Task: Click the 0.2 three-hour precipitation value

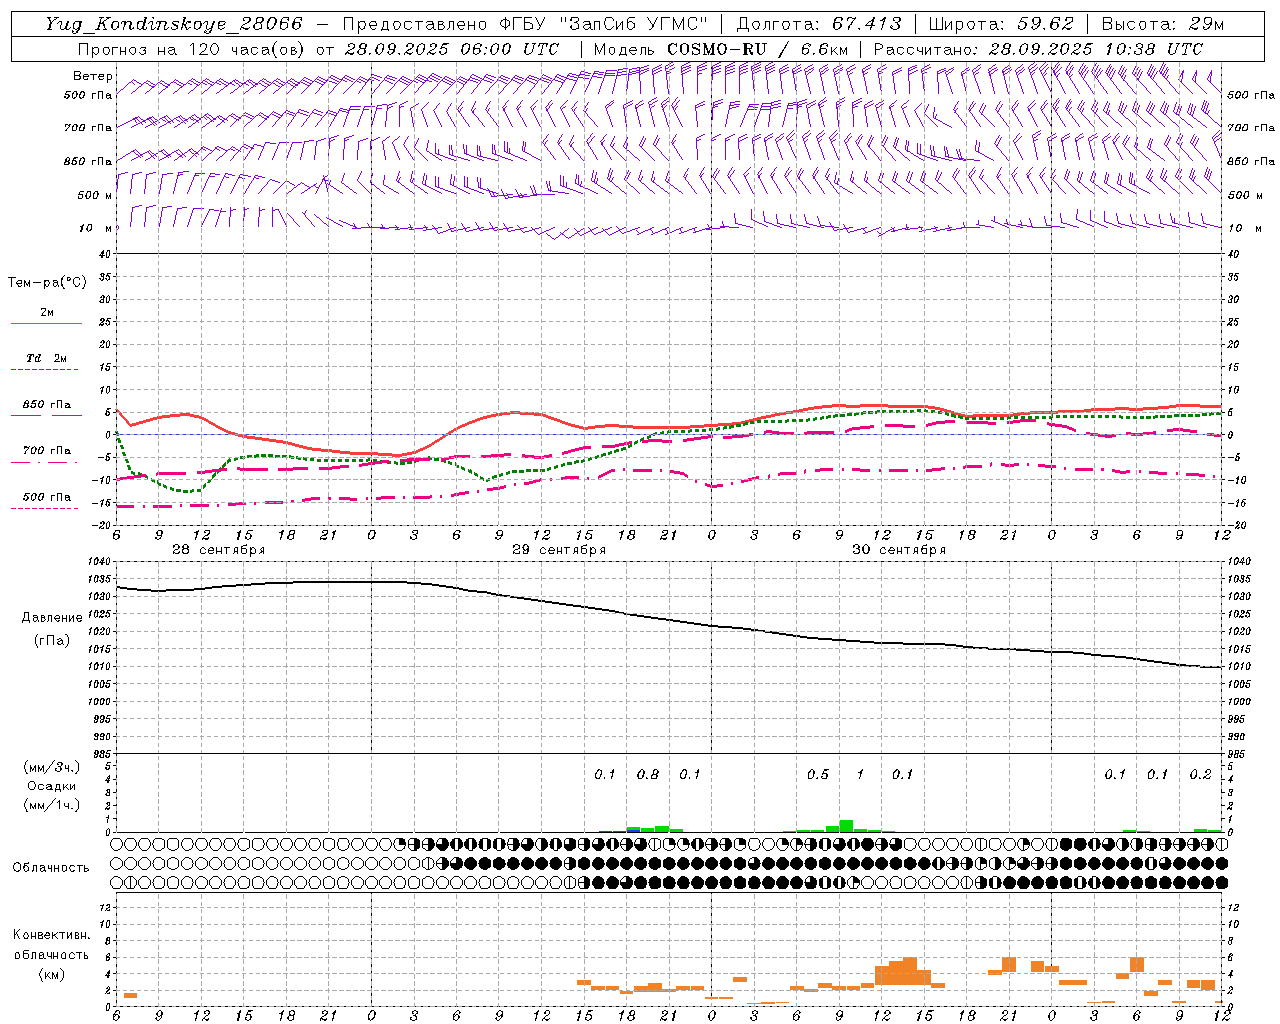Action: pyautogui.click(x=1201, y=774)
